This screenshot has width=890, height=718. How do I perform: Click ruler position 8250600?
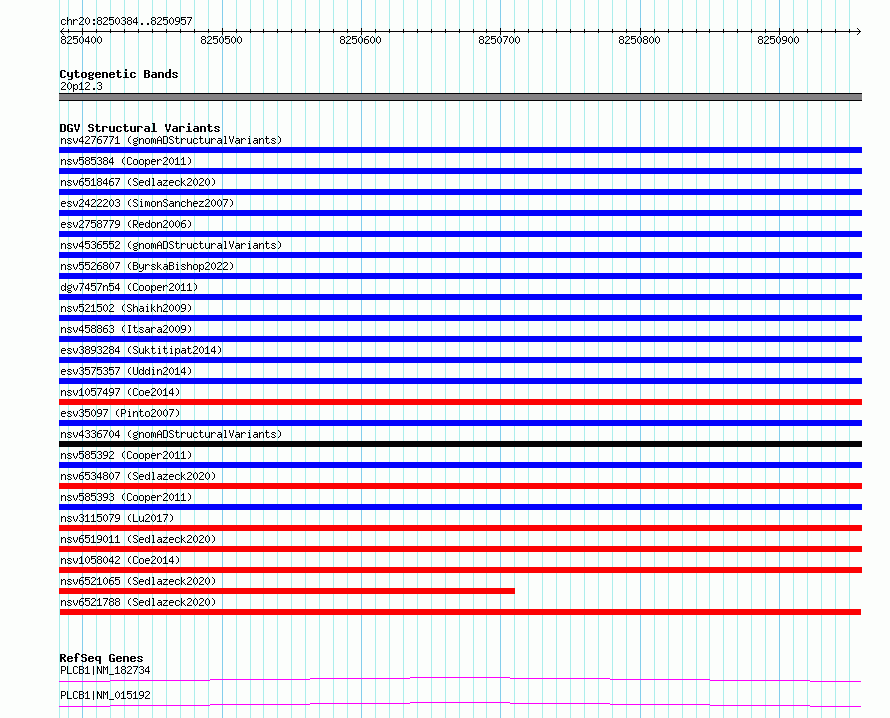point(360,40)
